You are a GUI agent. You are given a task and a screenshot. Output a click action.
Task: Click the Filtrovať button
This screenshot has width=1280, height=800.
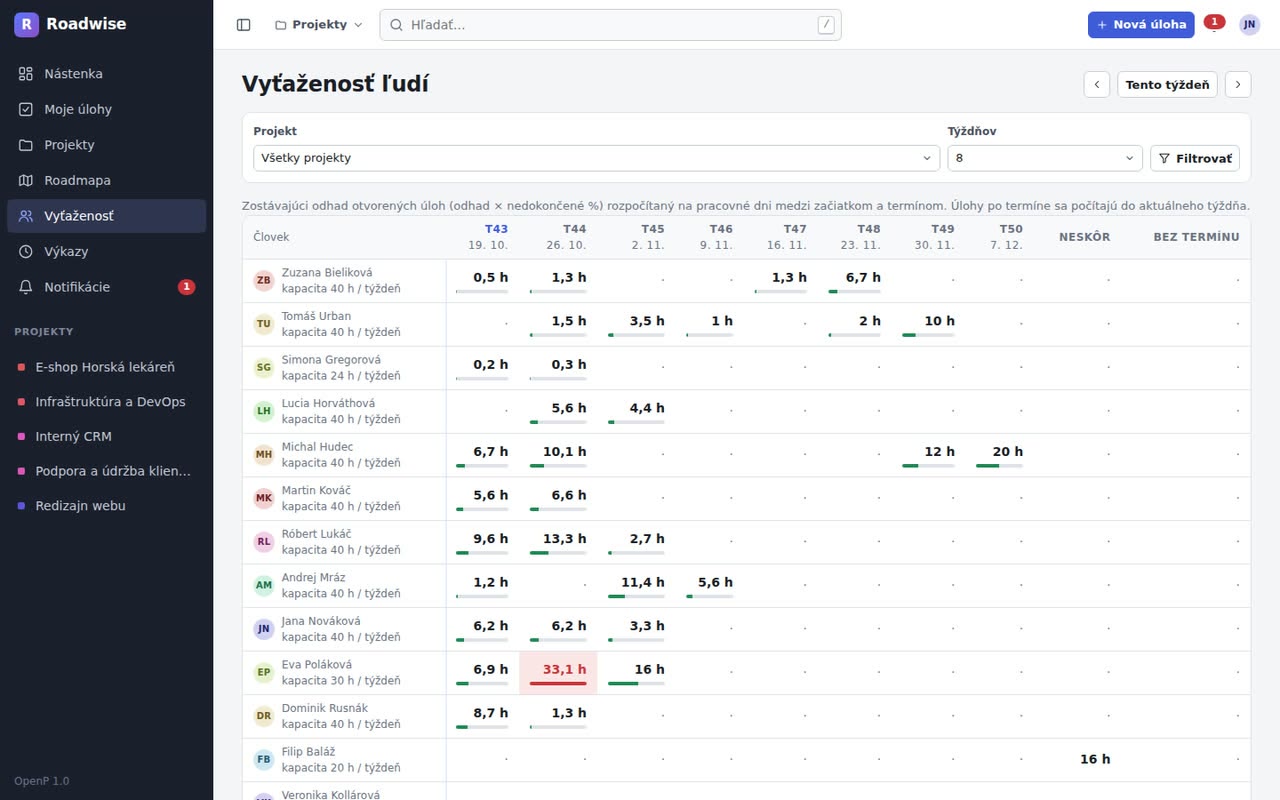pyautogui.click(x=1195, y=158)
